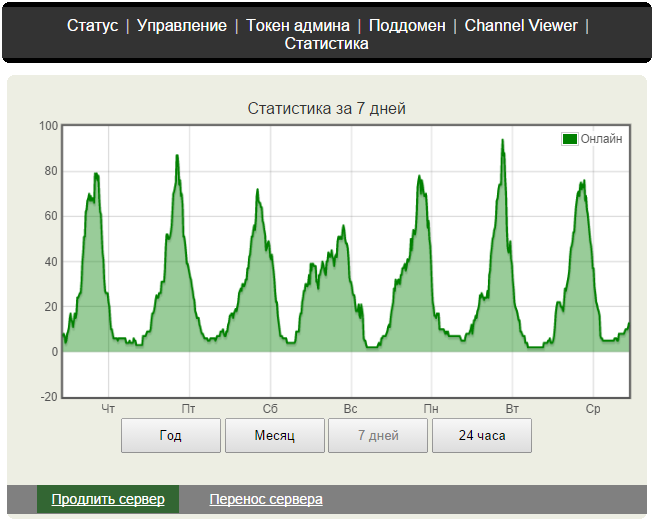Click the Ср label on the x-axis
This screenshot has width=654, height=521.
[592, 409]
